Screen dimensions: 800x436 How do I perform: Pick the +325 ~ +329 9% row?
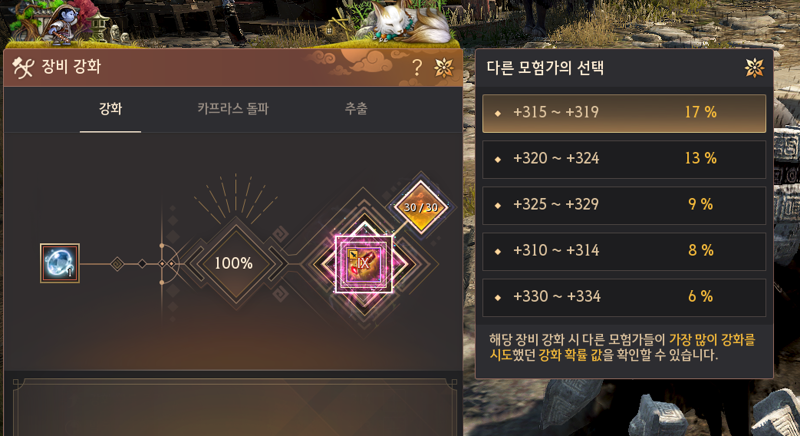pos(624,205)
